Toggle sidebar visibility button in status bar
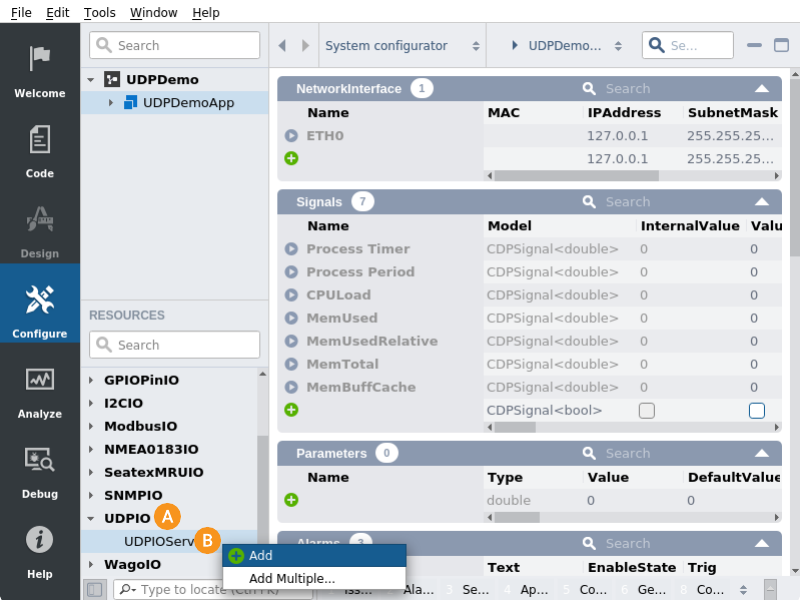 [94, 590]
